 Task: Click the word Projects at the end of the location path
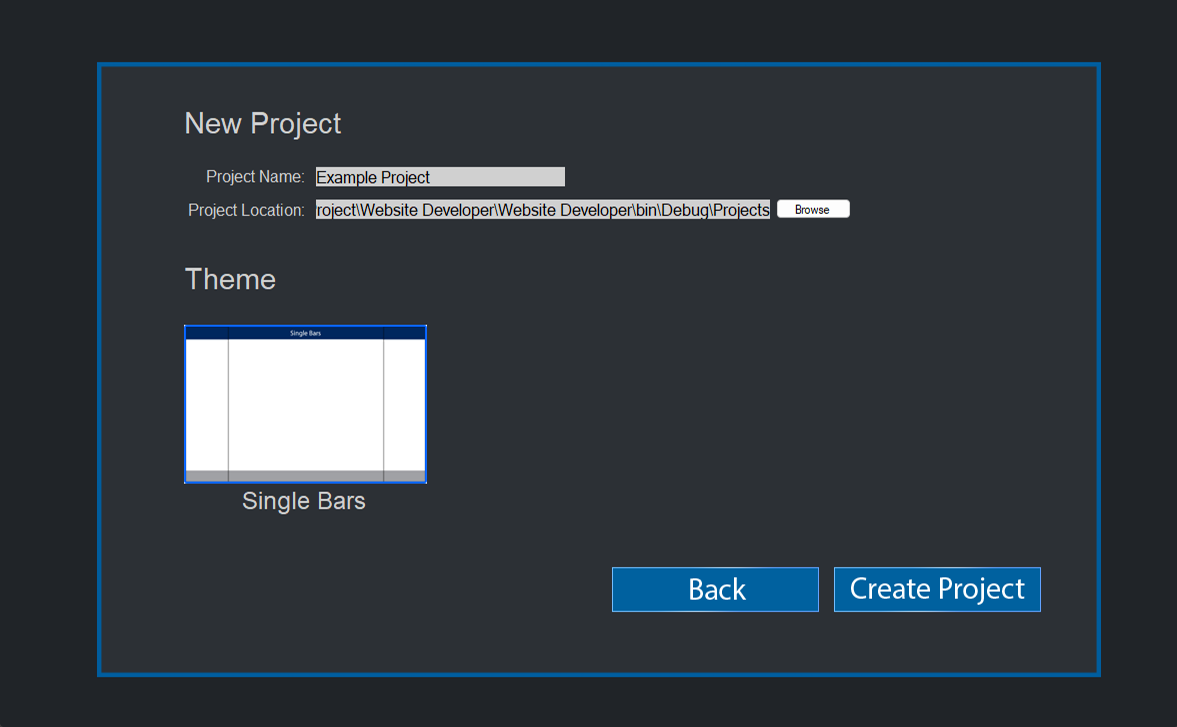(741, 210)
